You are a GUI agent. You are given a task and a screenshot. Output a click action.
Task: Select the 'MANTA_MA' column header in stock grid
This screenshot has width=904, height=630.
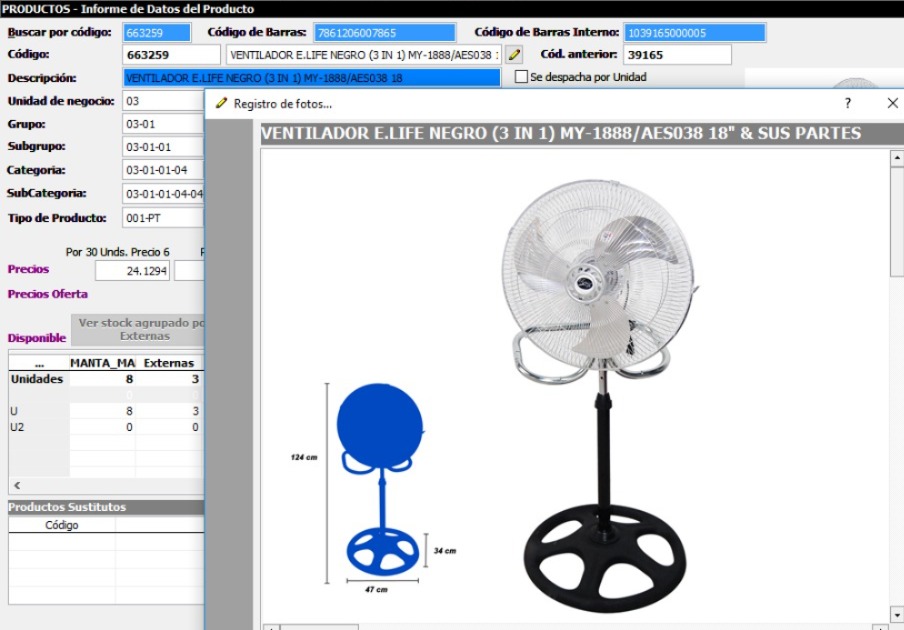pyautogui.click(x=101, y=363)
